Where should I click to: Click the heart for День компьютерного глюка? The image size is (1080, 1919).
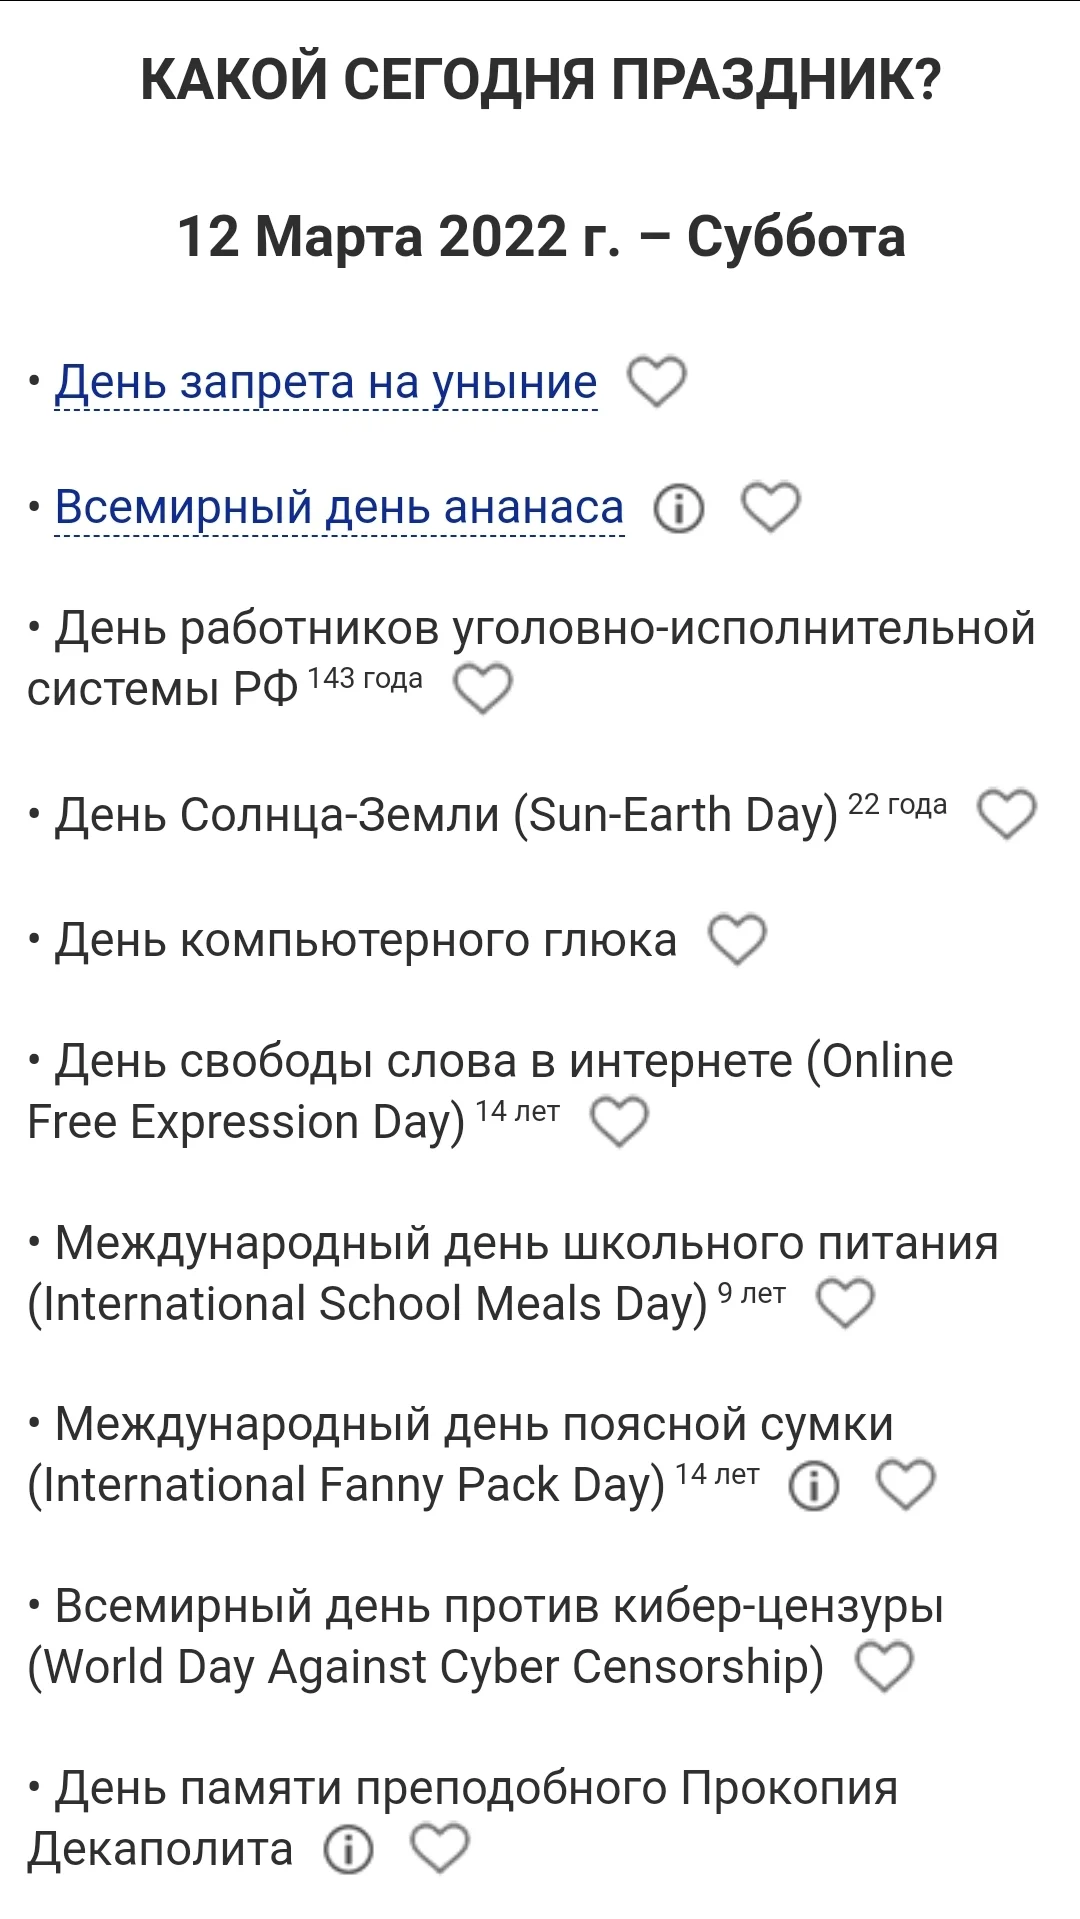(x=737, y=937)
